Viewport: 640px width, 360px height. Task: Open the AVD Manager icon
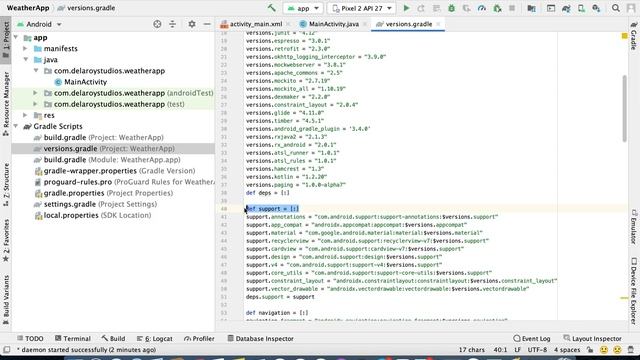point(581,8)
